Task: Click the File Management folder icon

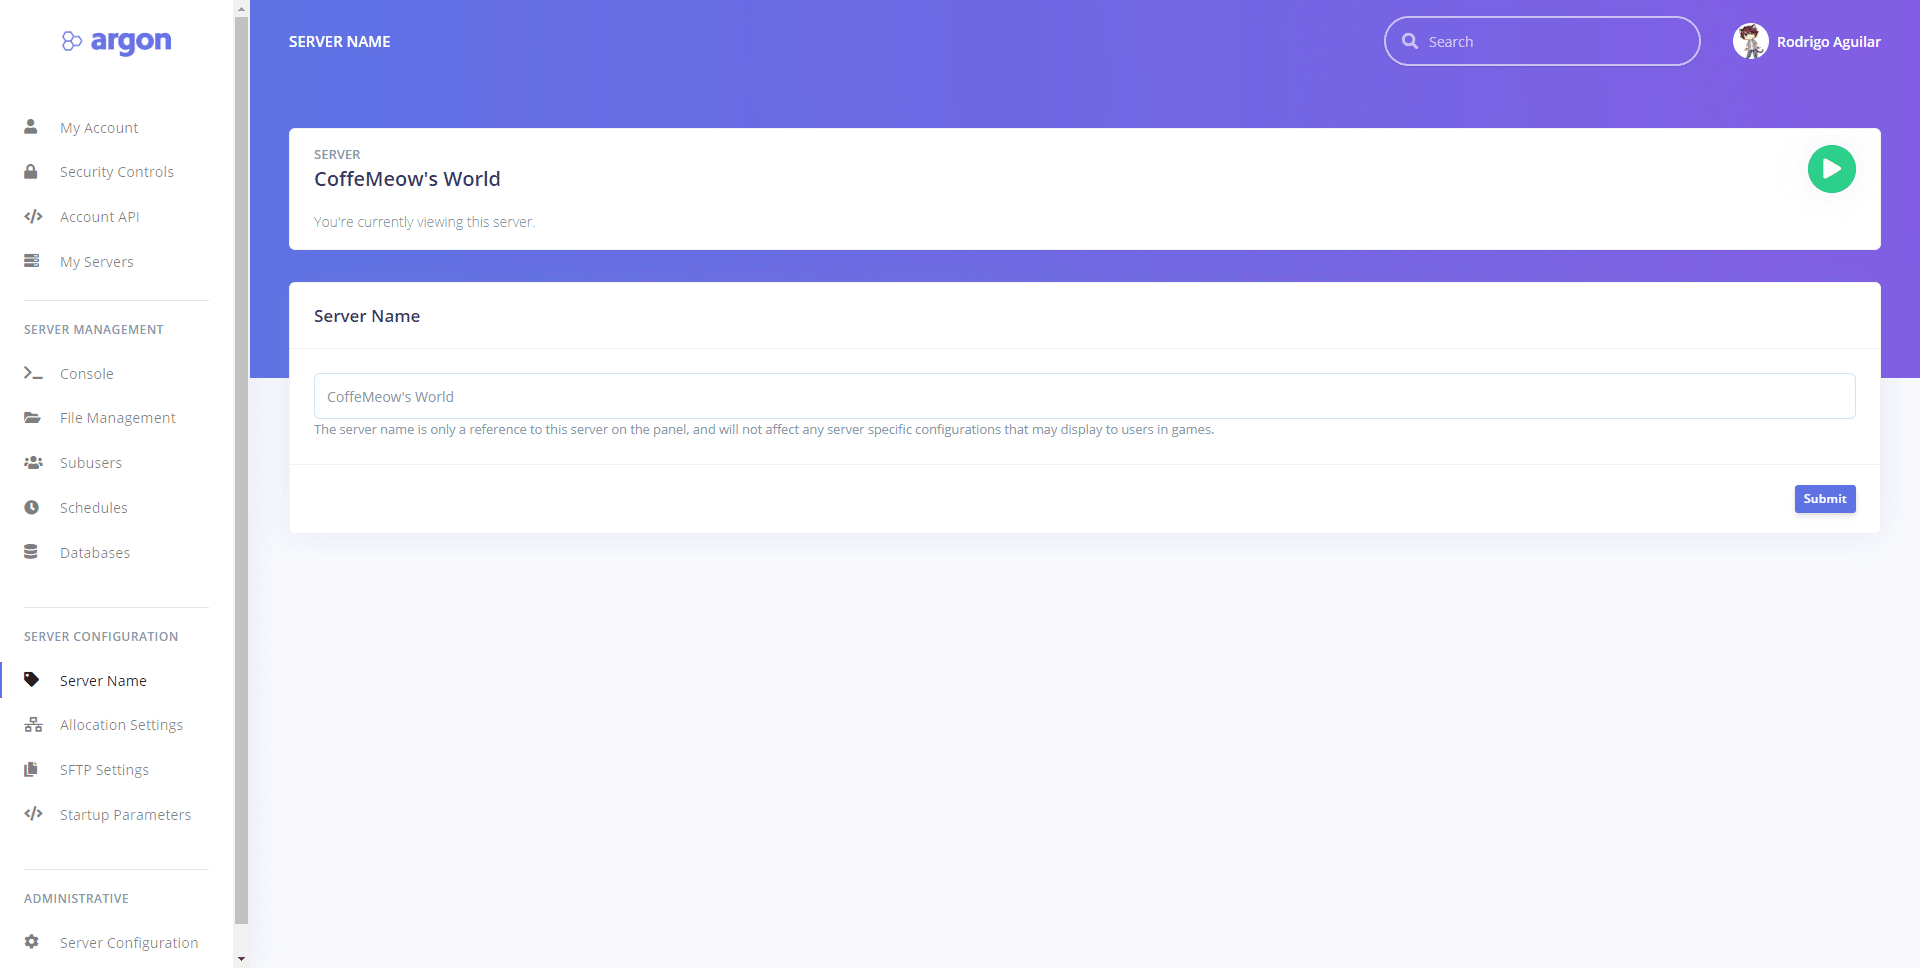Action: click(33, 418)
